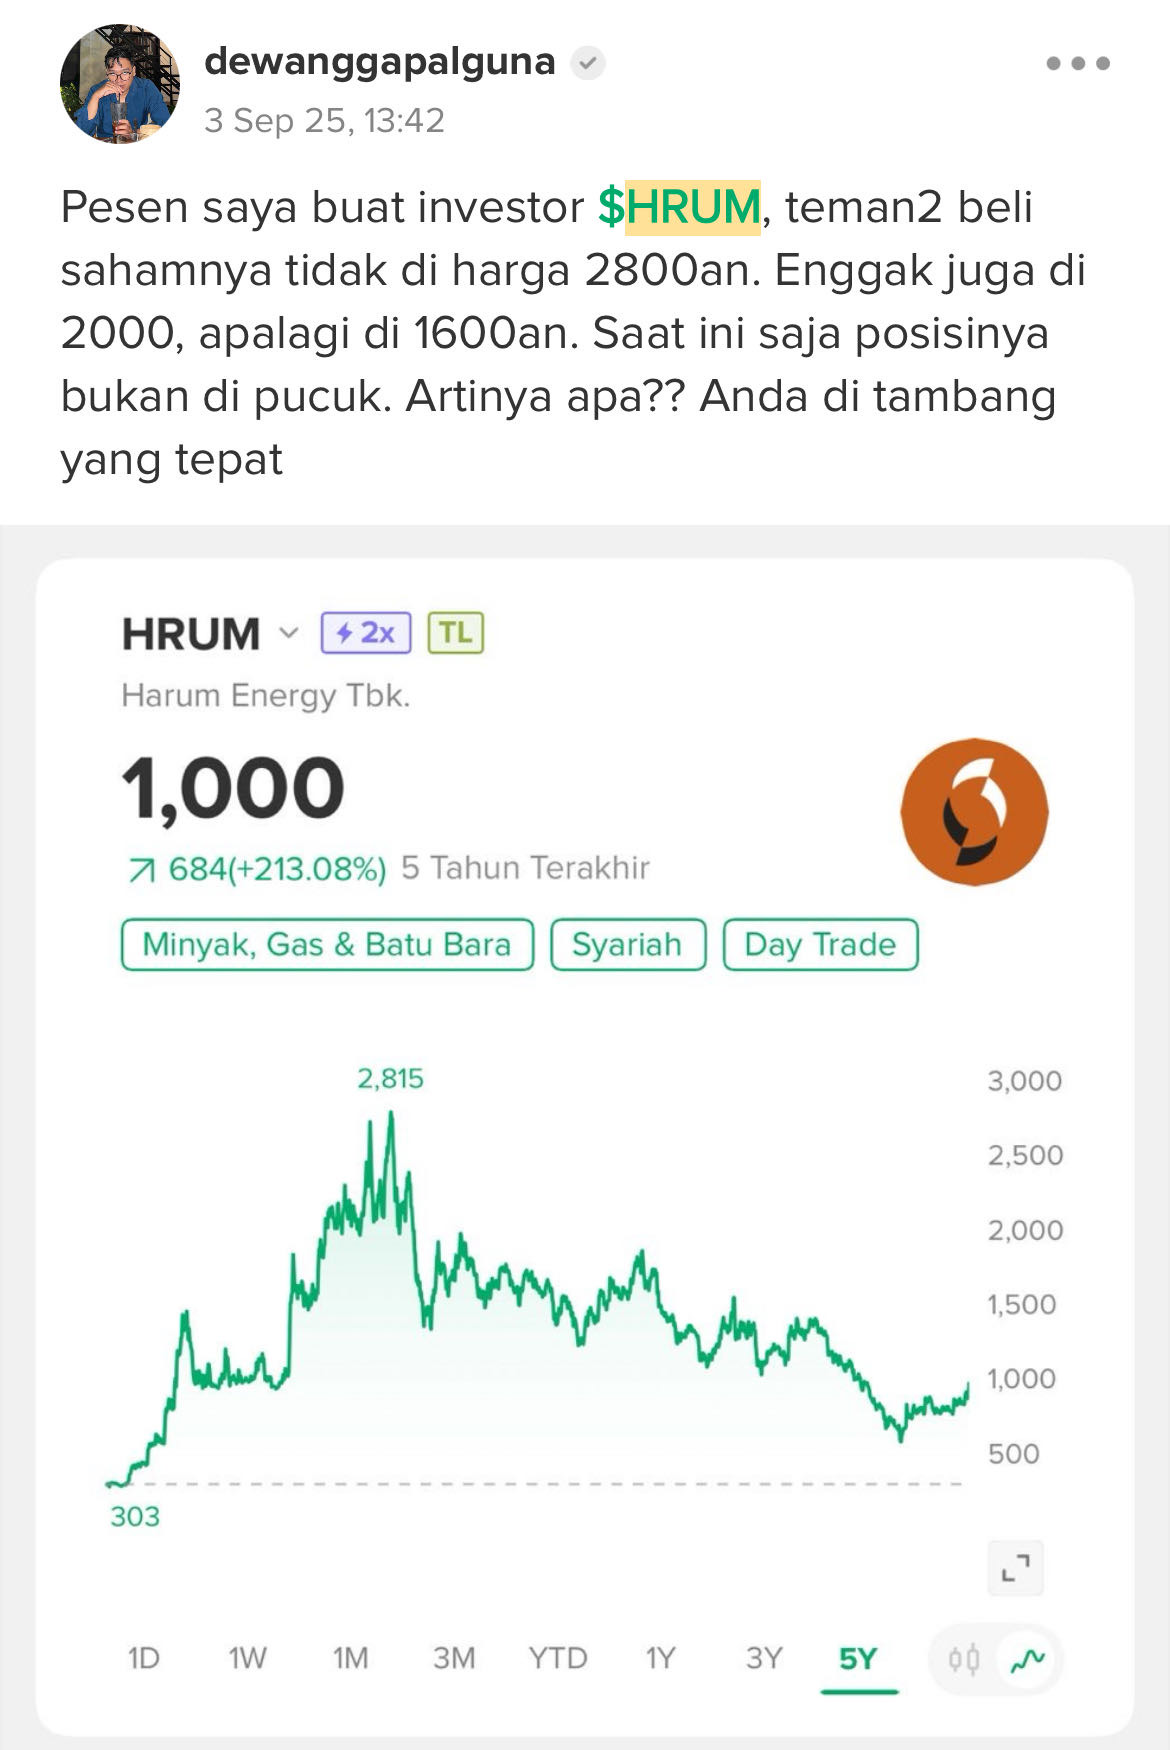Open the dewanggapalguna username link
The image size is (1170, 1750).
pos(380,62)
